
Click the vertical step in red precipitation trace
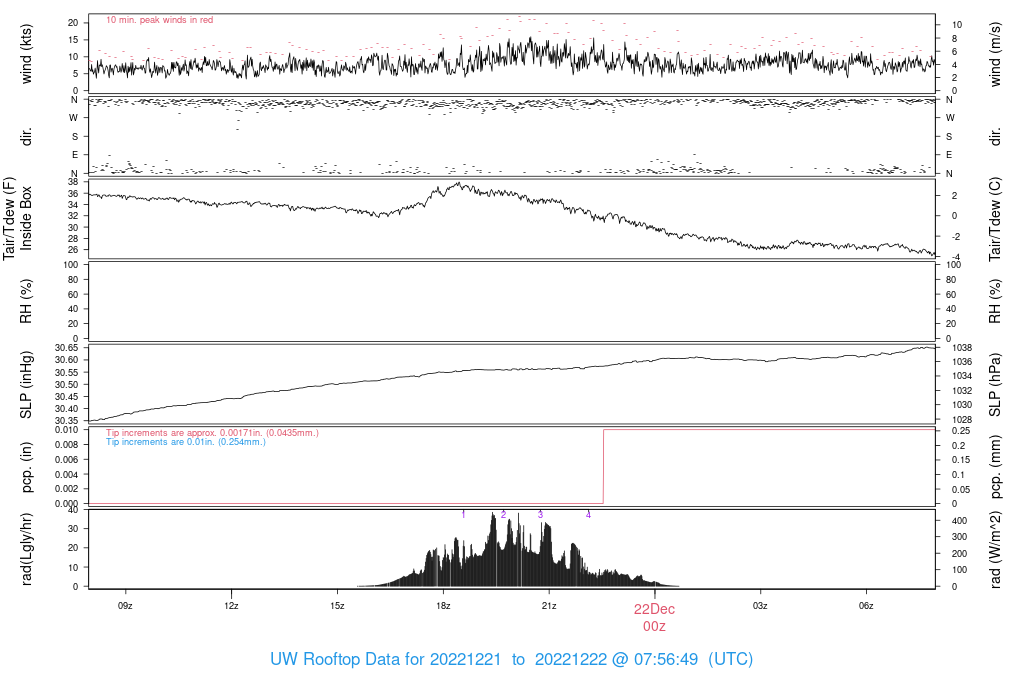click(x=603, y=466)
